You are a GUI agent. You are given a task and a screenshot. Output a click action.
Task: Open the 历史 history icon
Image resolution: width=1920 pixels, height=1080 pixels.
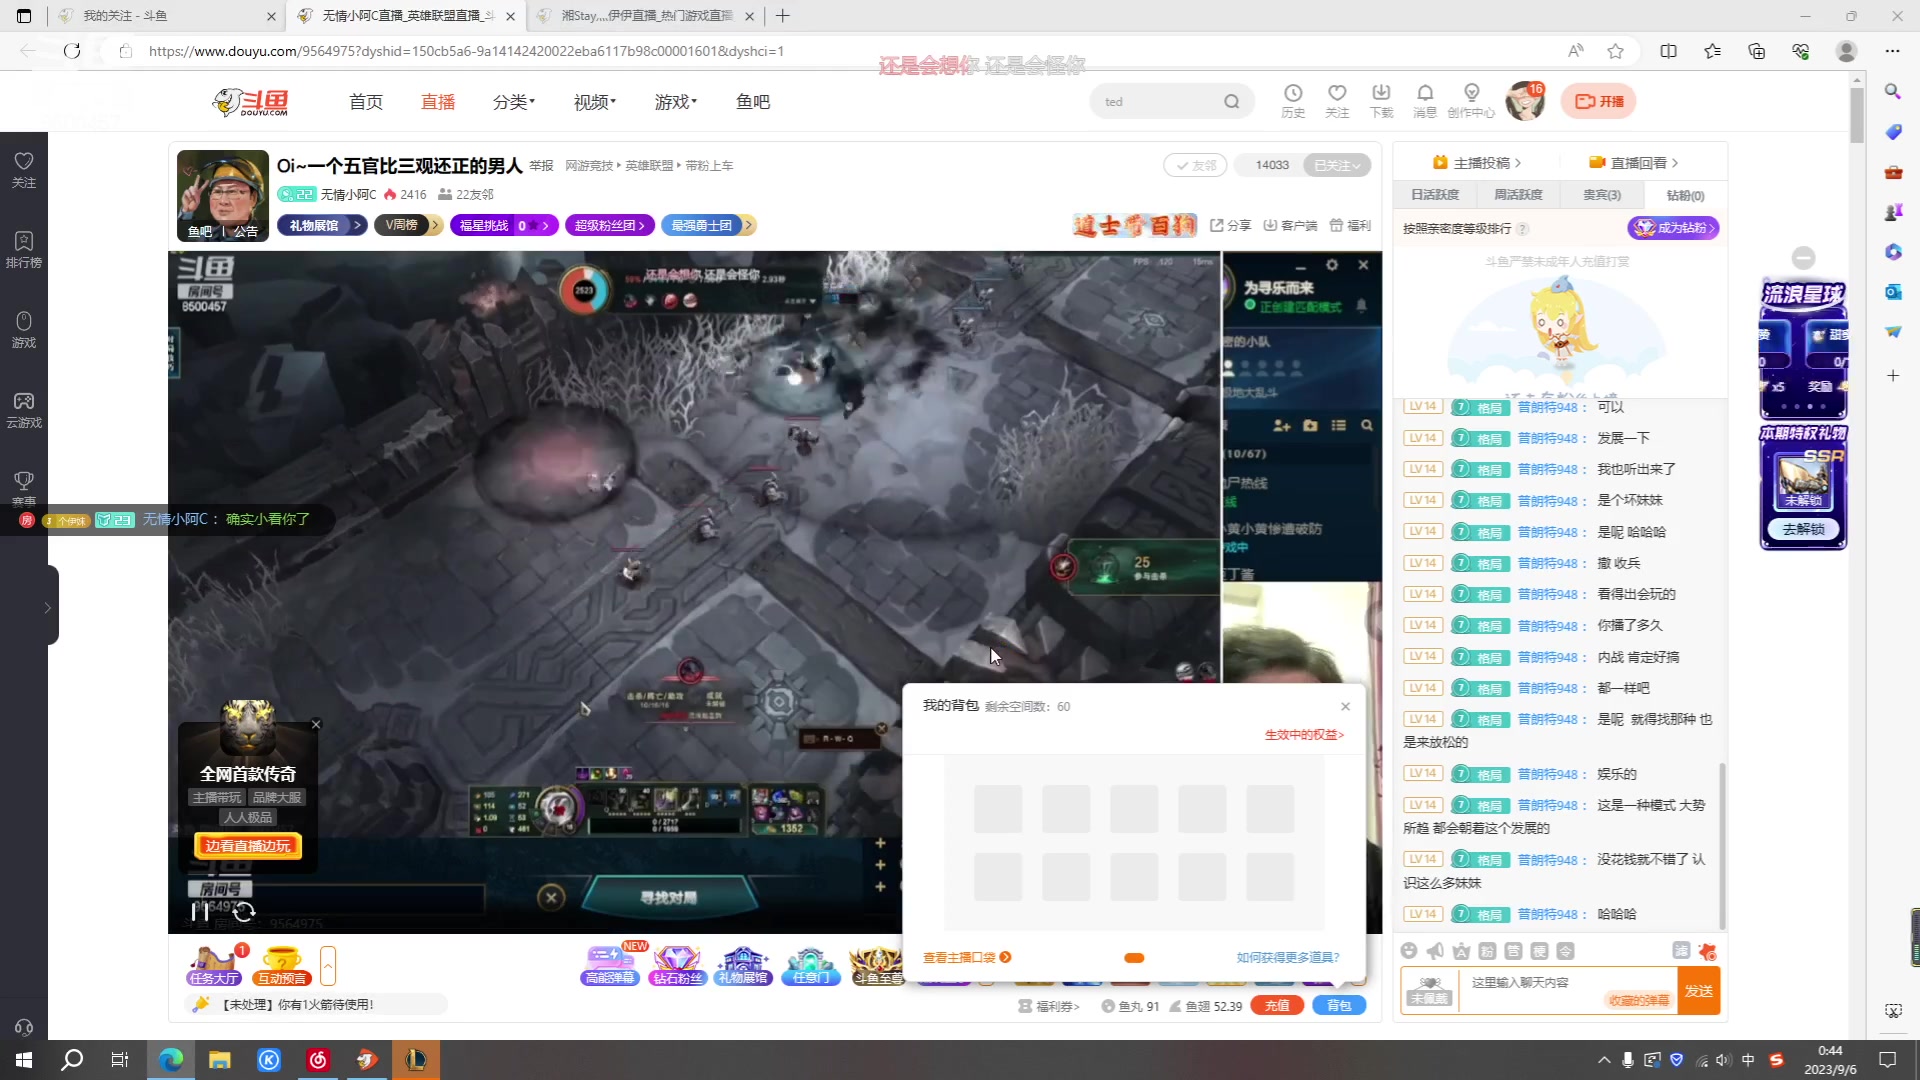pyautogui.click(x=1293, y=100)
